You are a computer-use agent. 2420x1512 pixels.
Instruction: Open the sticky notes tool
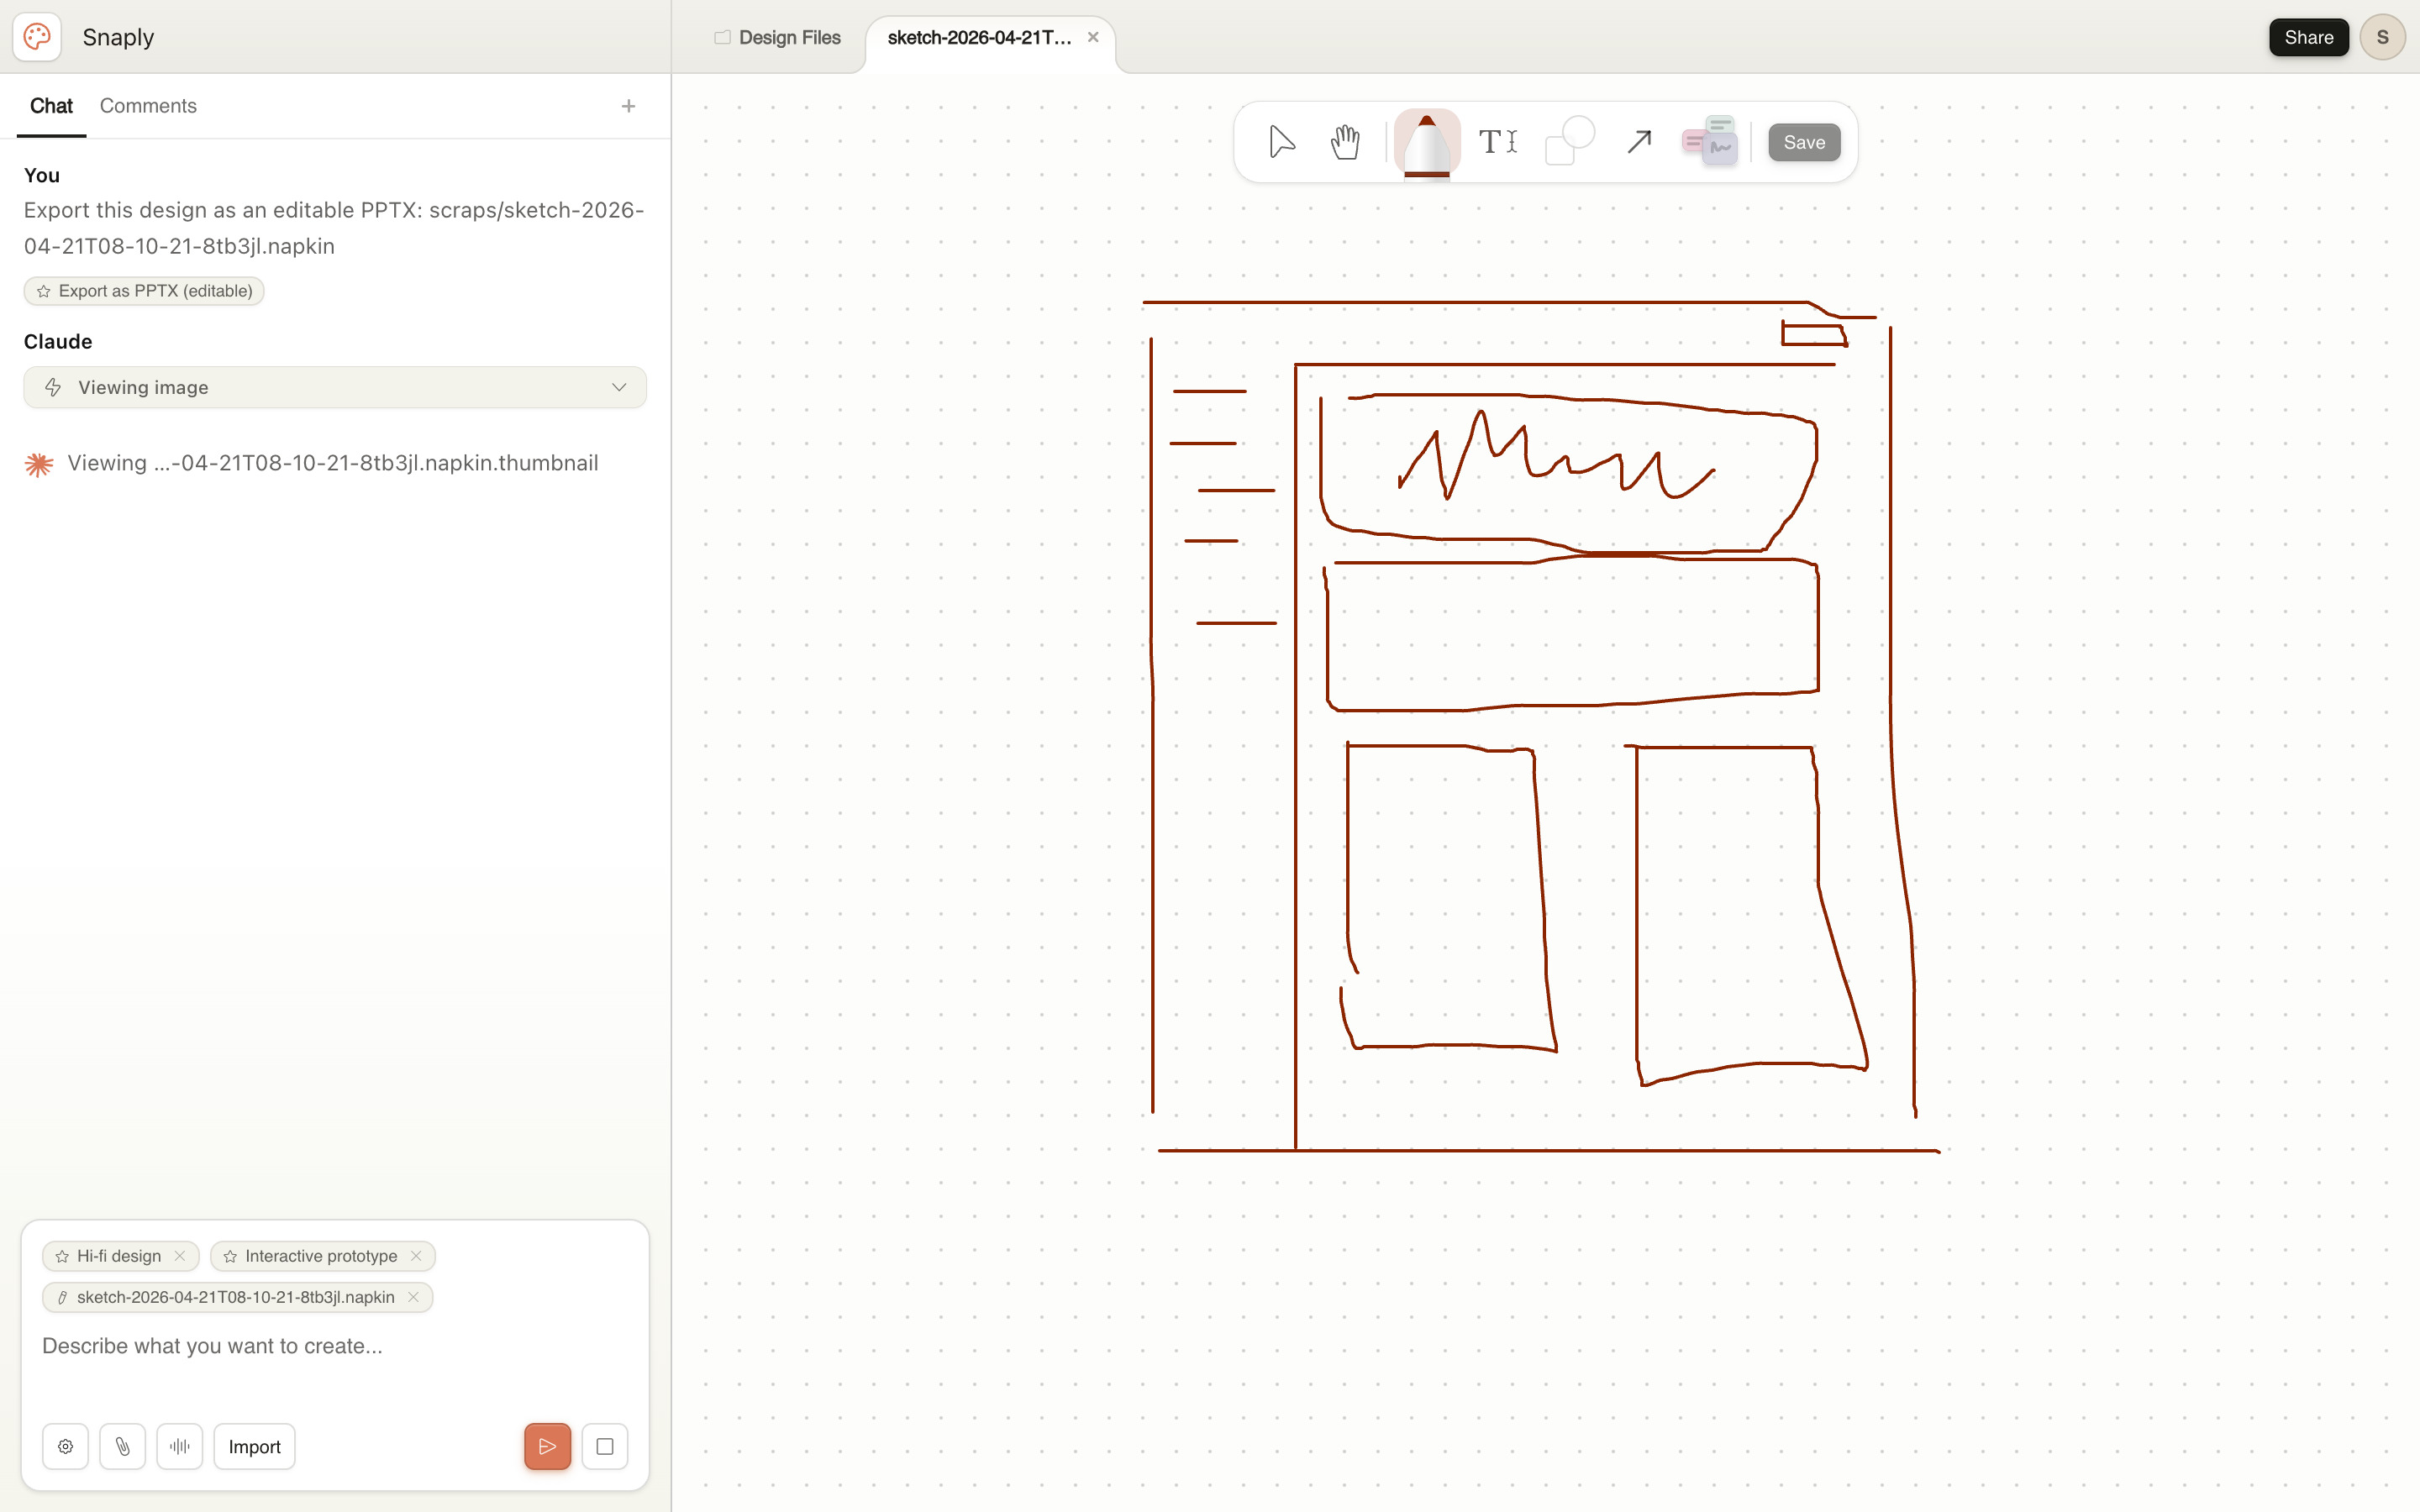point(1710,141)
